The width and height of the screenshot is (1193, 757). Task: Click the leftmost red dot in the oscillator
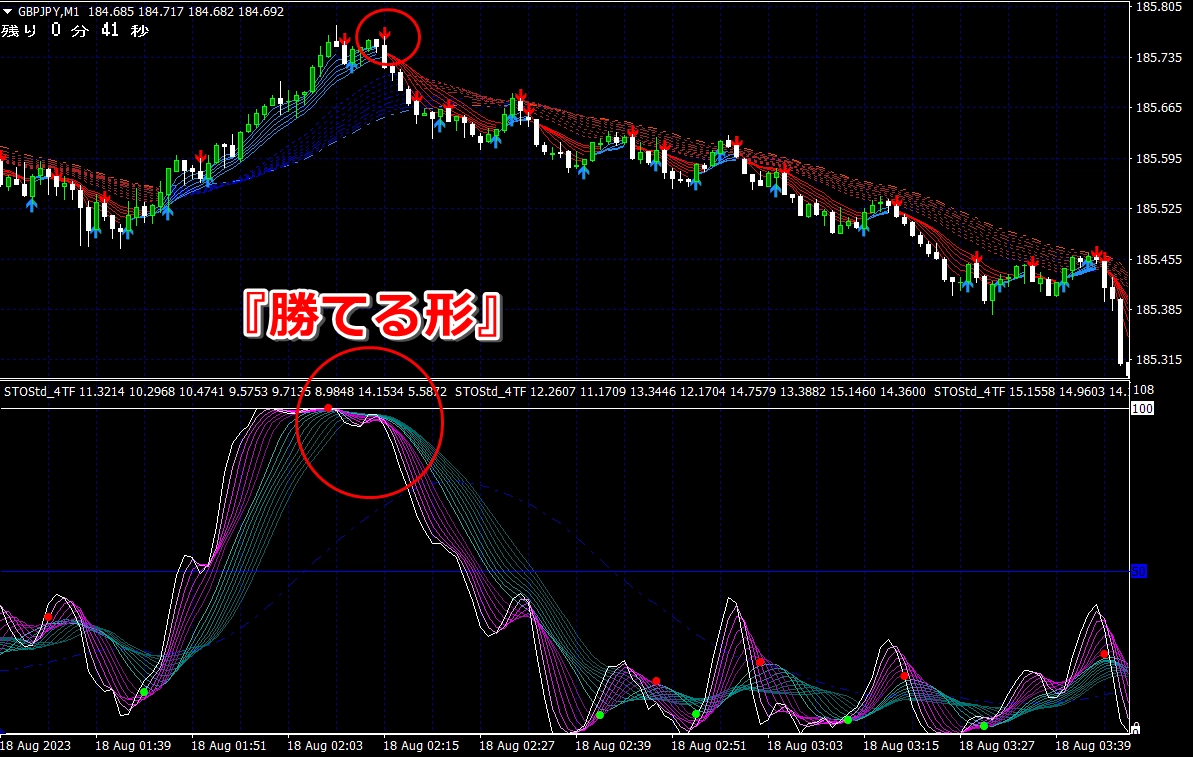48,617
